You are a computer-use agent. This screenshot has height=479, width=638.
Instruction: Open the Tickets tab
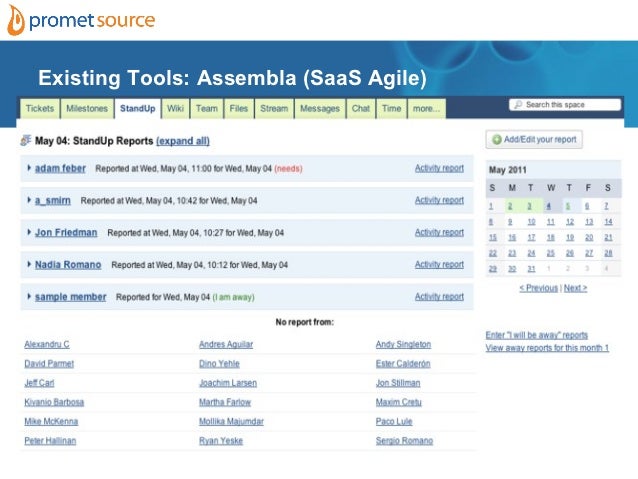40,109
